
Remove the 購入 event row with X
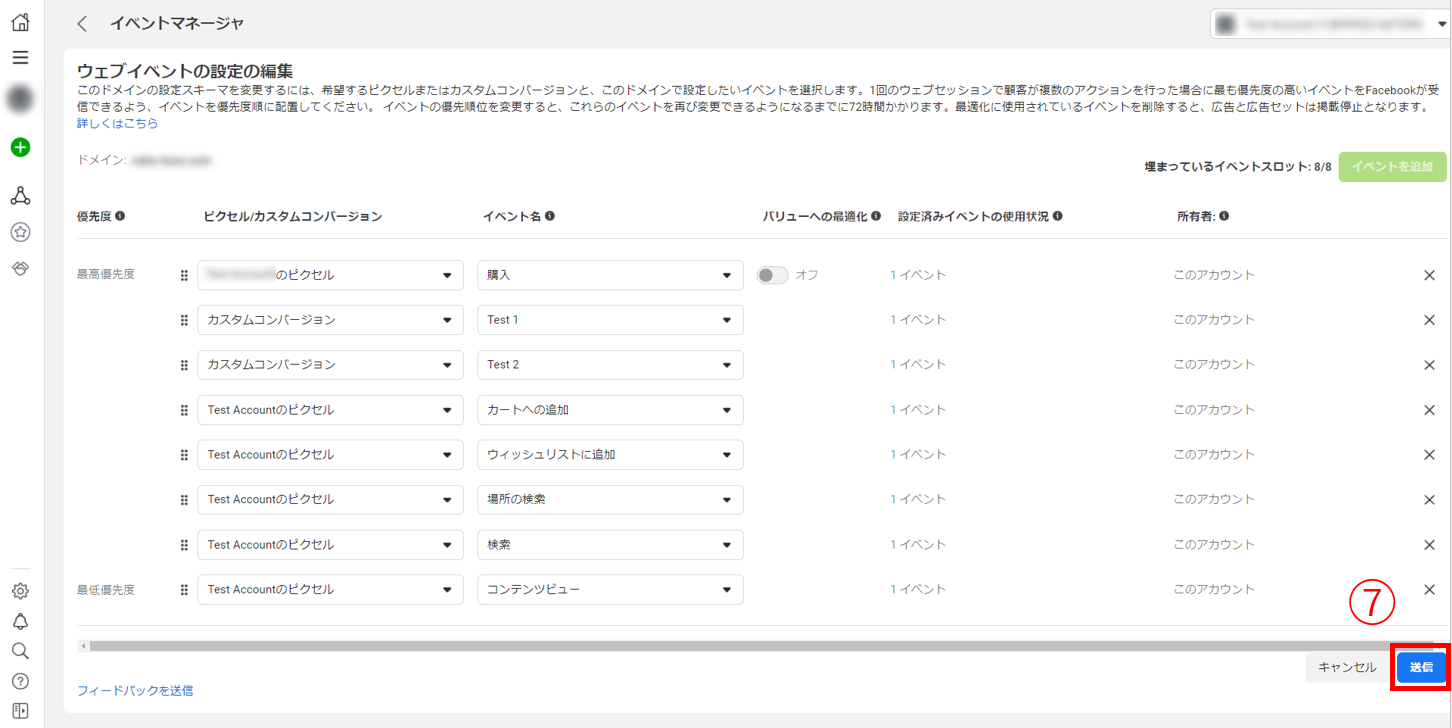(x=1429, y=275)
